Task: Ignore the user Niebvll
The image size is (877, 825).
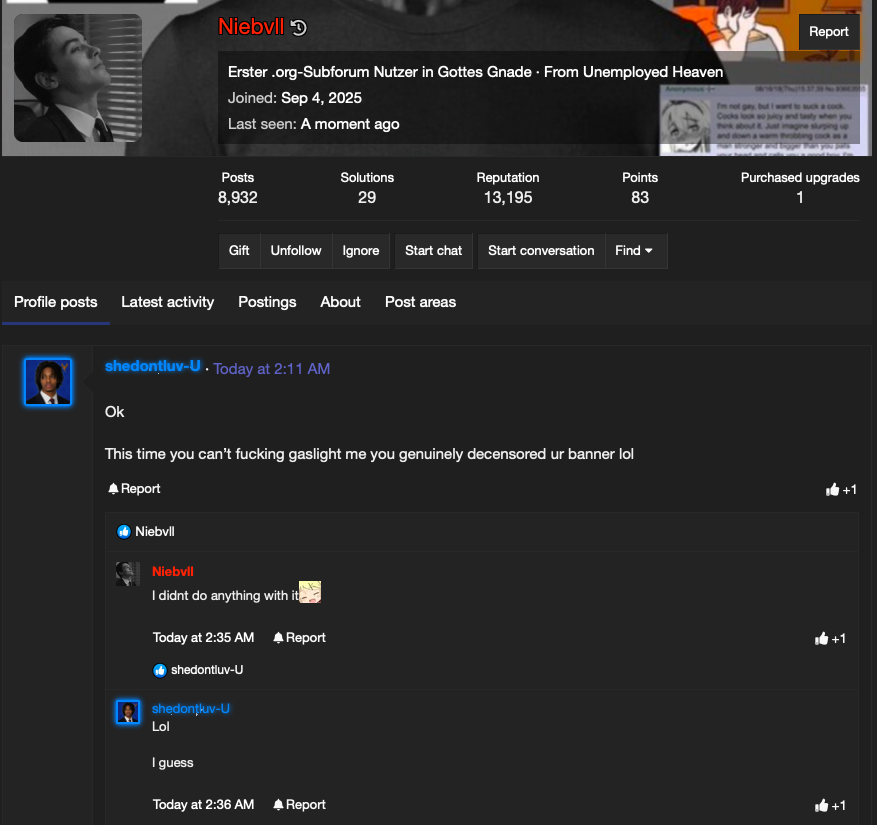Action: [361, 251]
